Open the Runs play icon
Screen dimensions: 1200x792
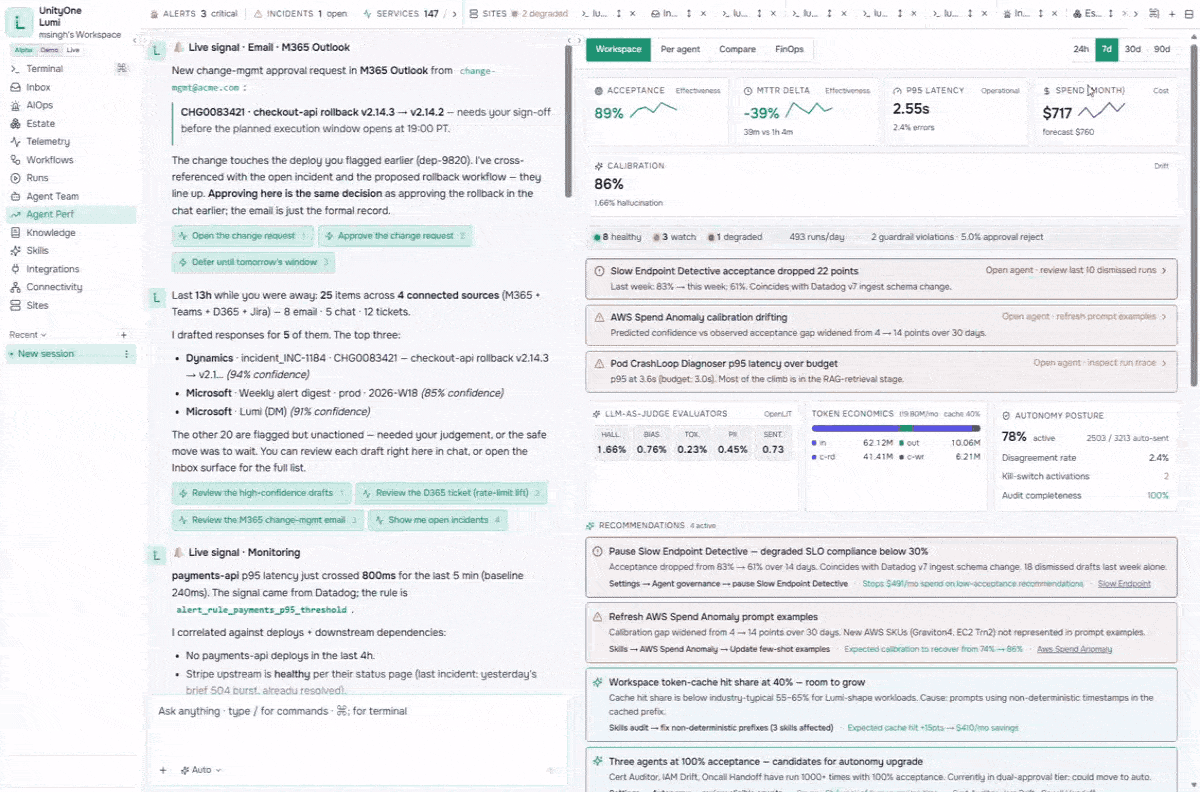[x=15, y=178]
